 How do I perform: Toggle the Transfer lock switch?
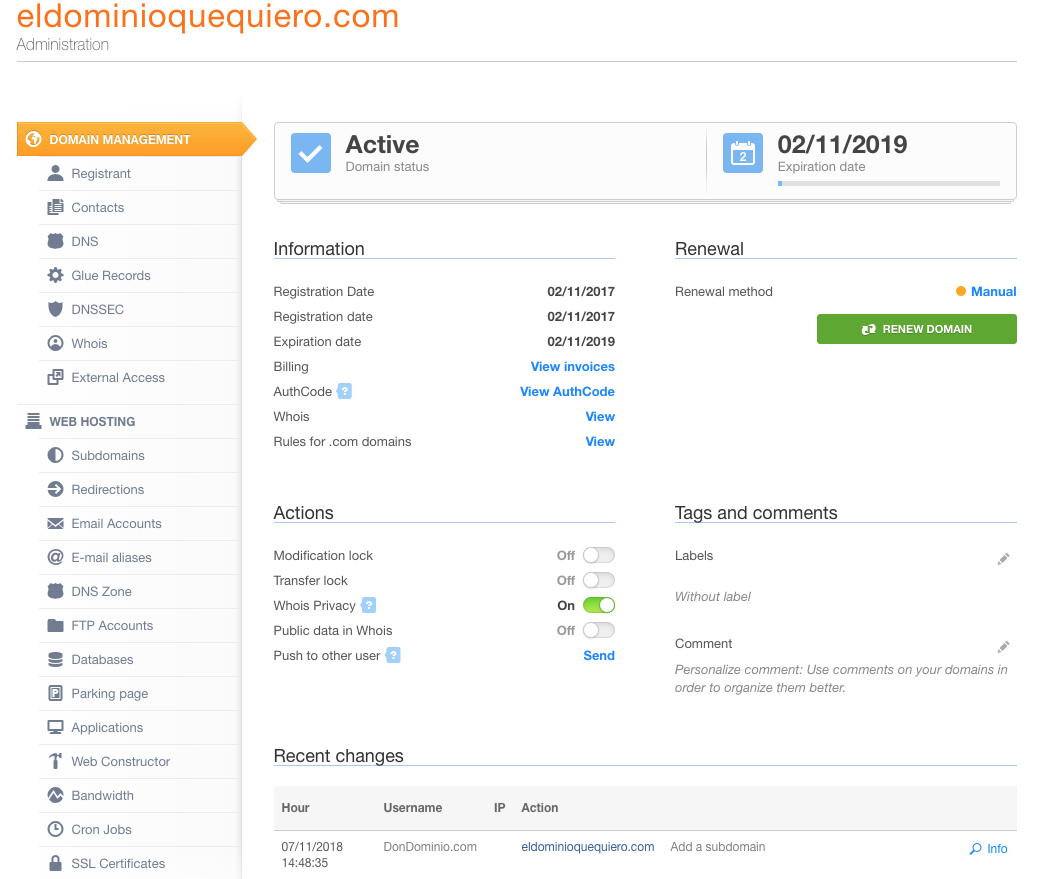pyautogui.click(x=599, y=580)
